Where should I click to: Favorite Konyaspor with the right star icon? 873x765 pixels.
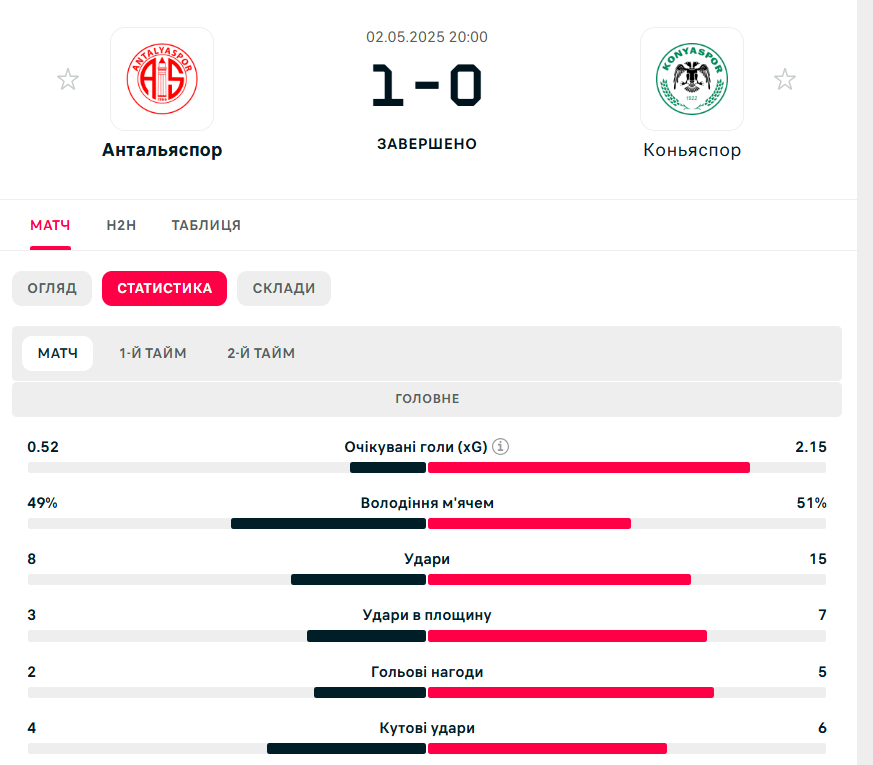click(x=784, y=79)
